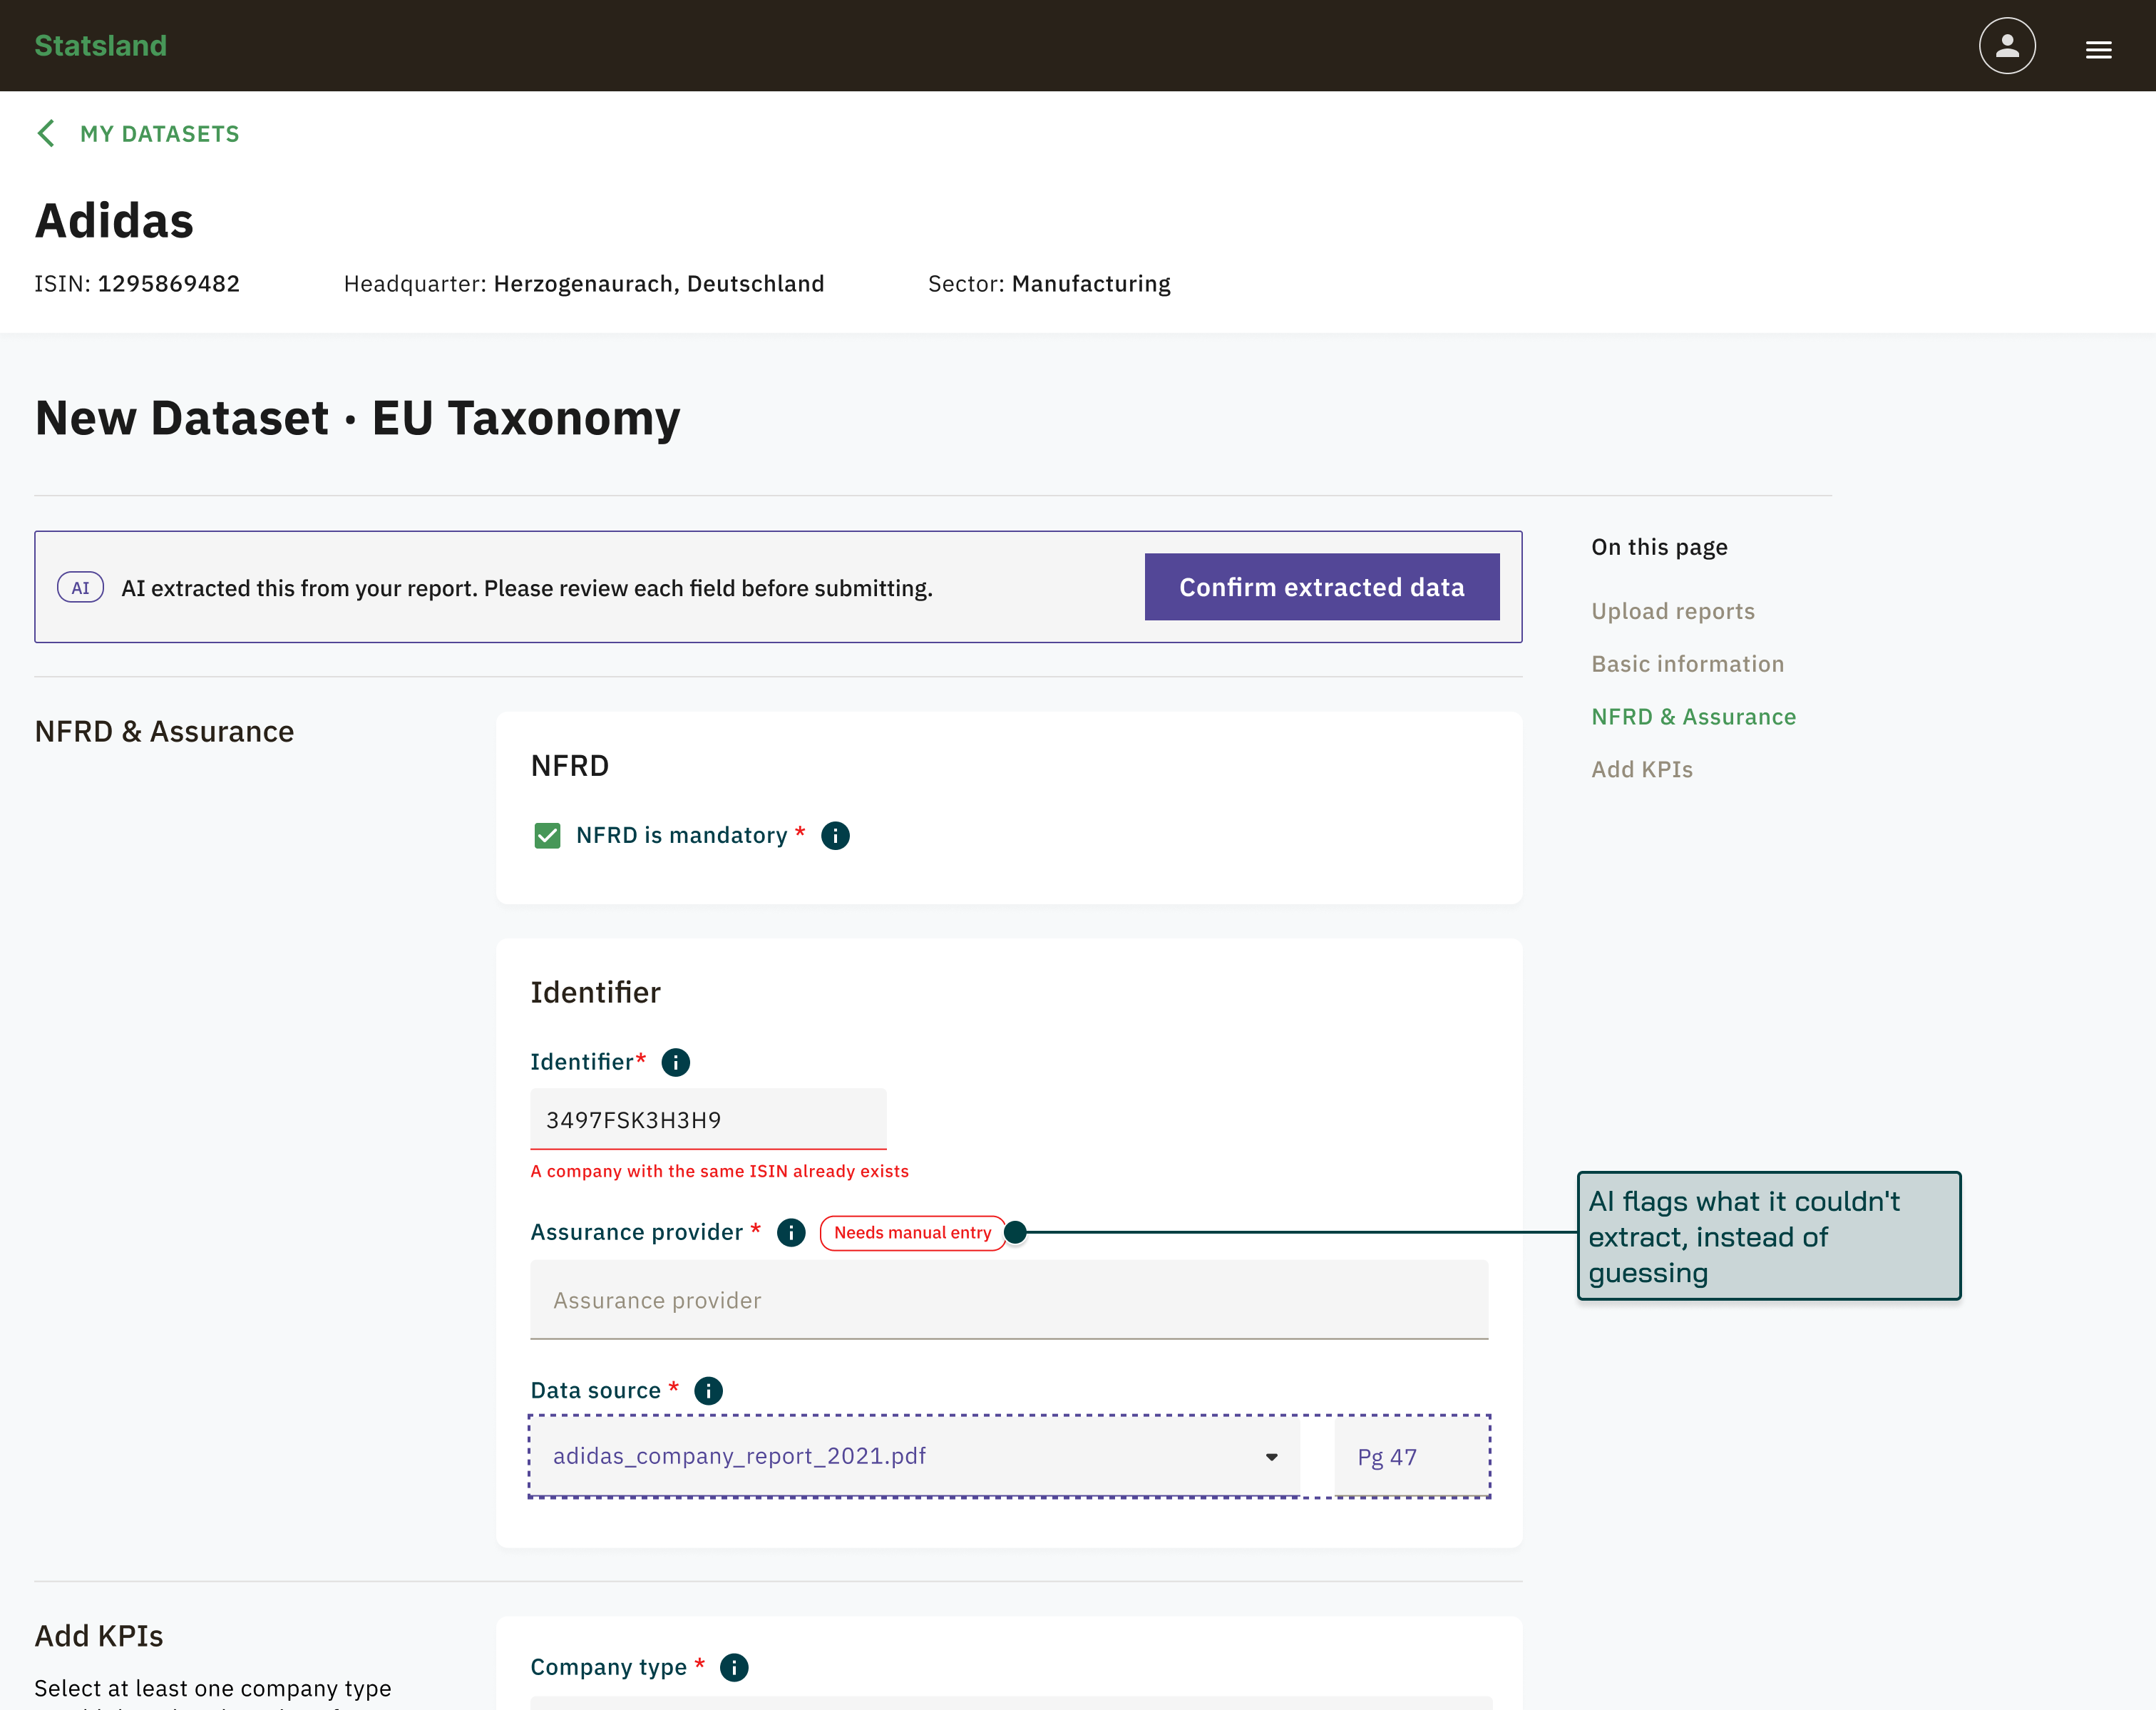Click the back chevron arrow

pyautogui.click(x=46, y=133)
